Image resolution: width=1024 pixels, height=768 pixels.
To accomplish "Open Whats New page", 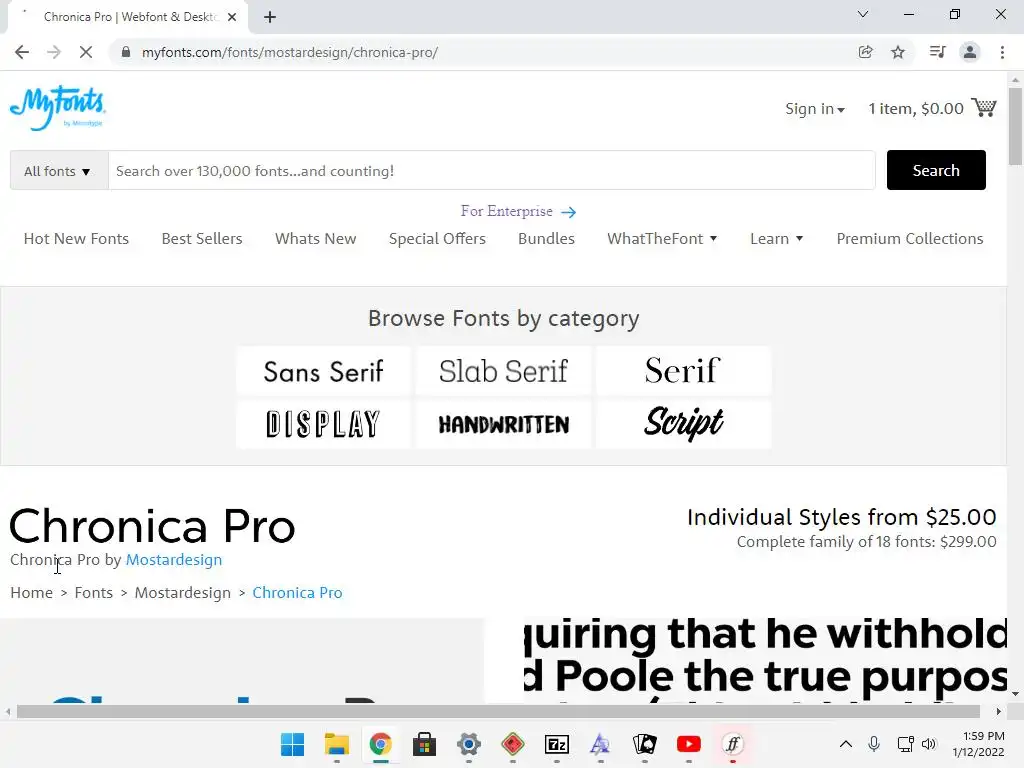I will click(315, 238).
